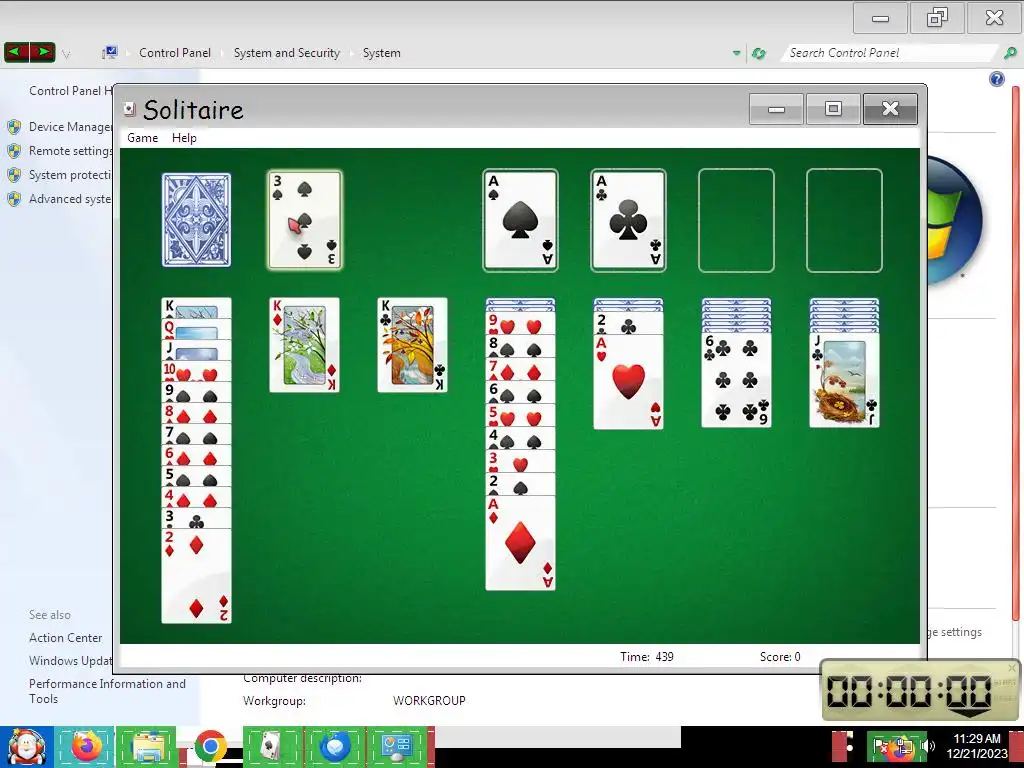Open recent pages dropdown arrow
This screenshot has width=1024, height=768.
coord(66,54)
